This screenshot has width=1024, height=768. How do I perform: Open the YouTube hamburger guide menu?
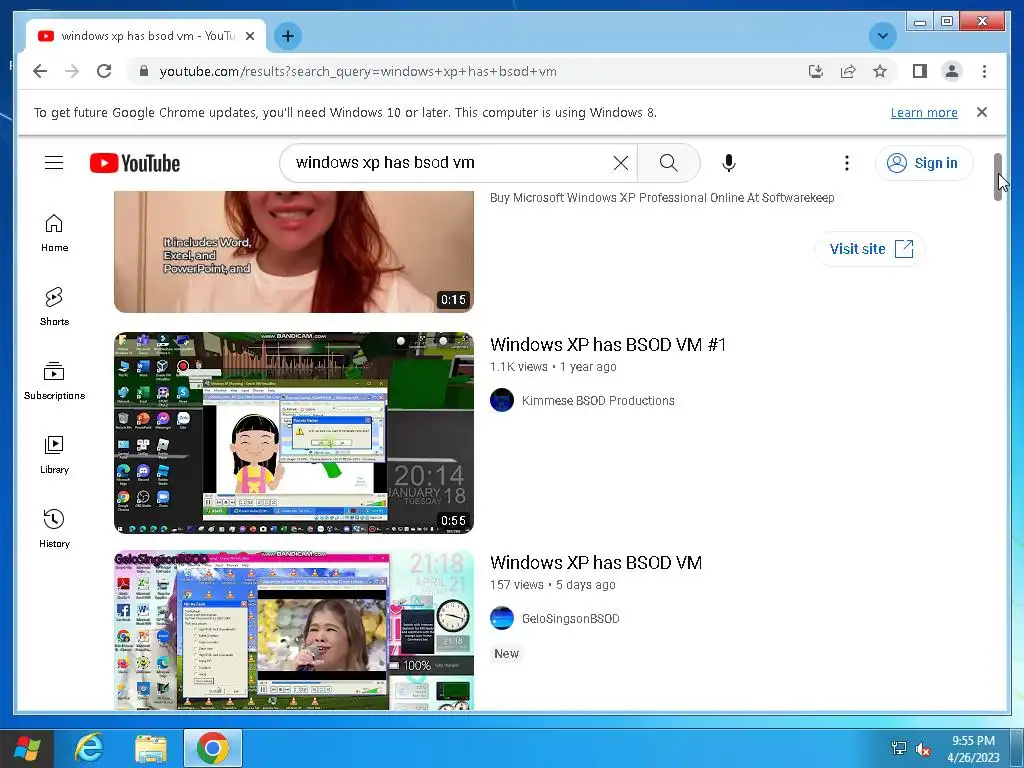coord(54,163)
